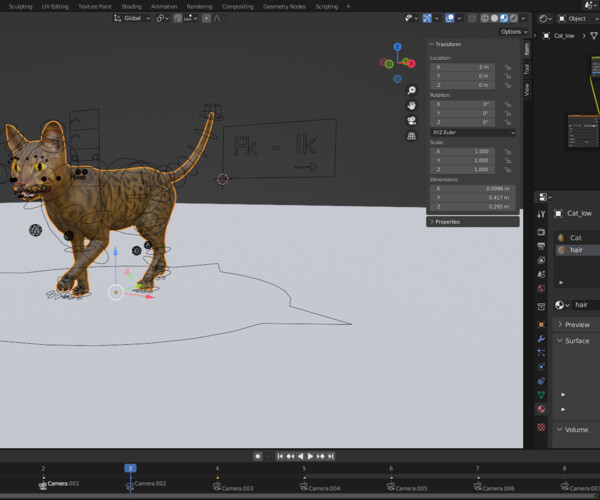Open the viewport Options dropdown
This screenshot has height=500, width=600.
(514, 32)
